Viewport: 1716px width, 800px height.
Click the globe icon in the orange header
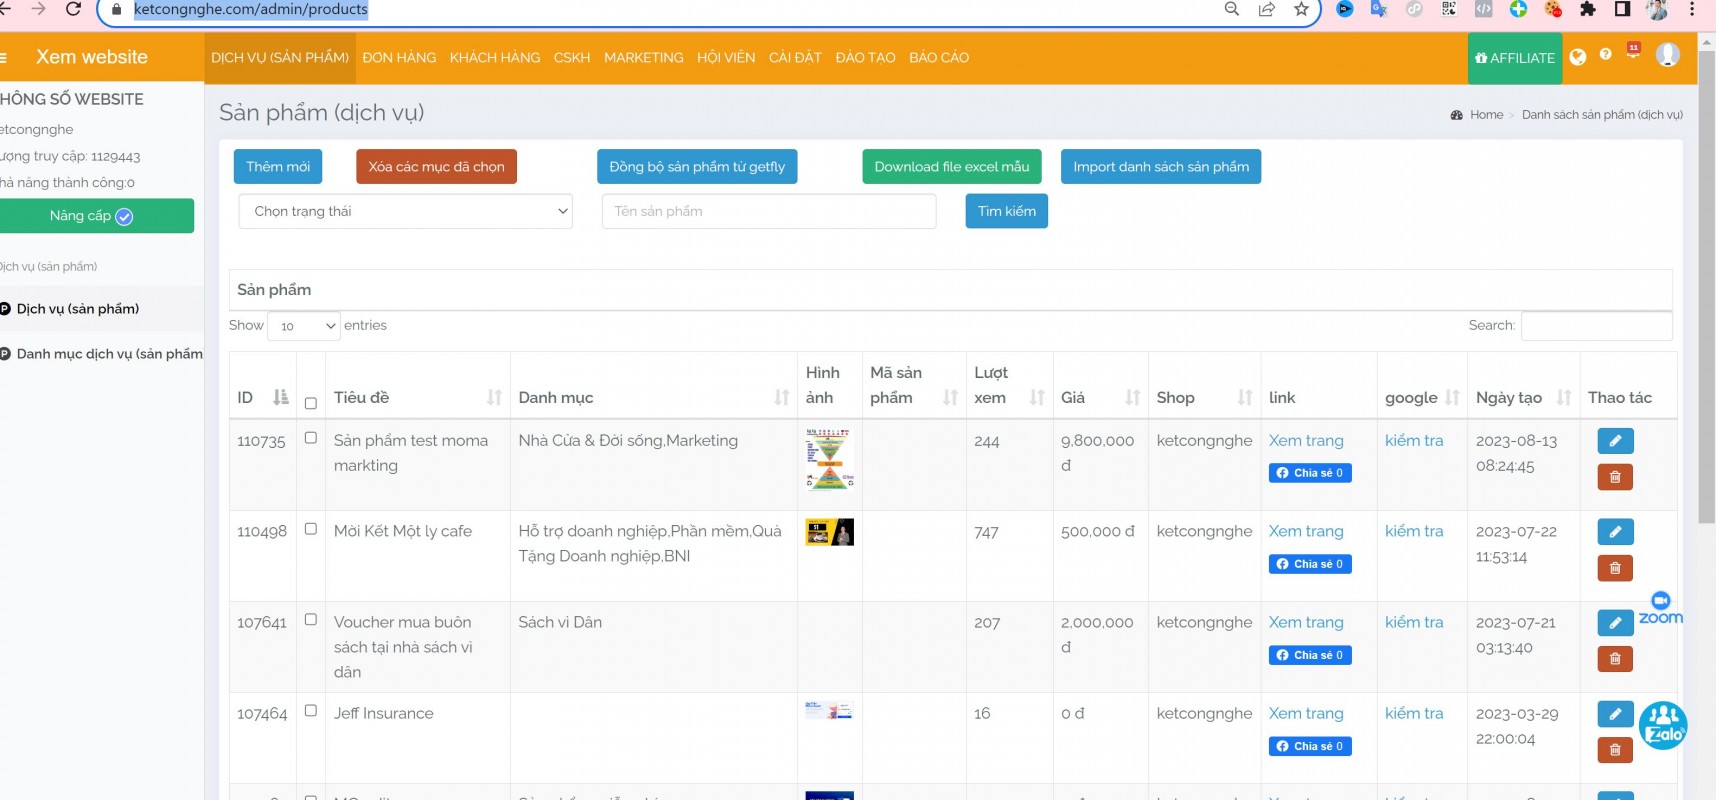(x=1578, y=57)
